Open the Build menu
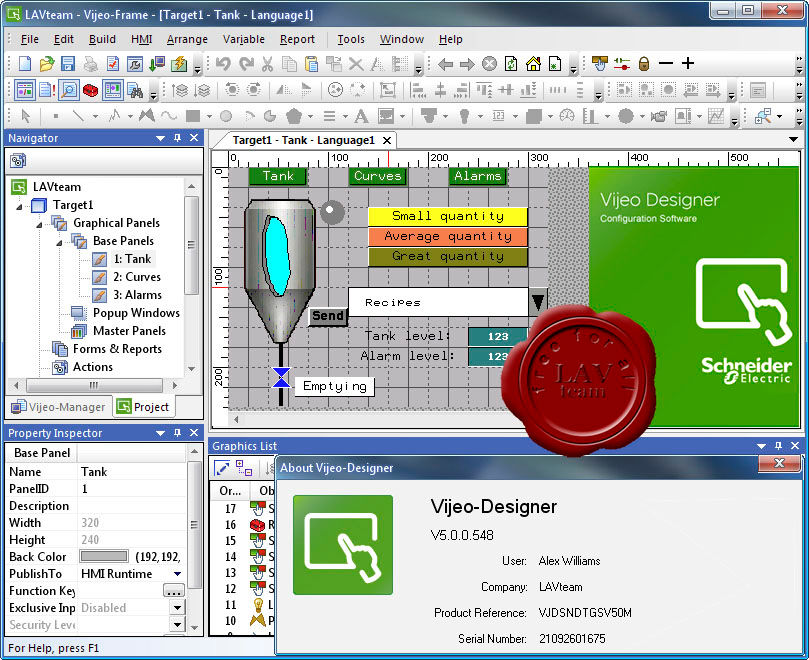 point(102,39)
